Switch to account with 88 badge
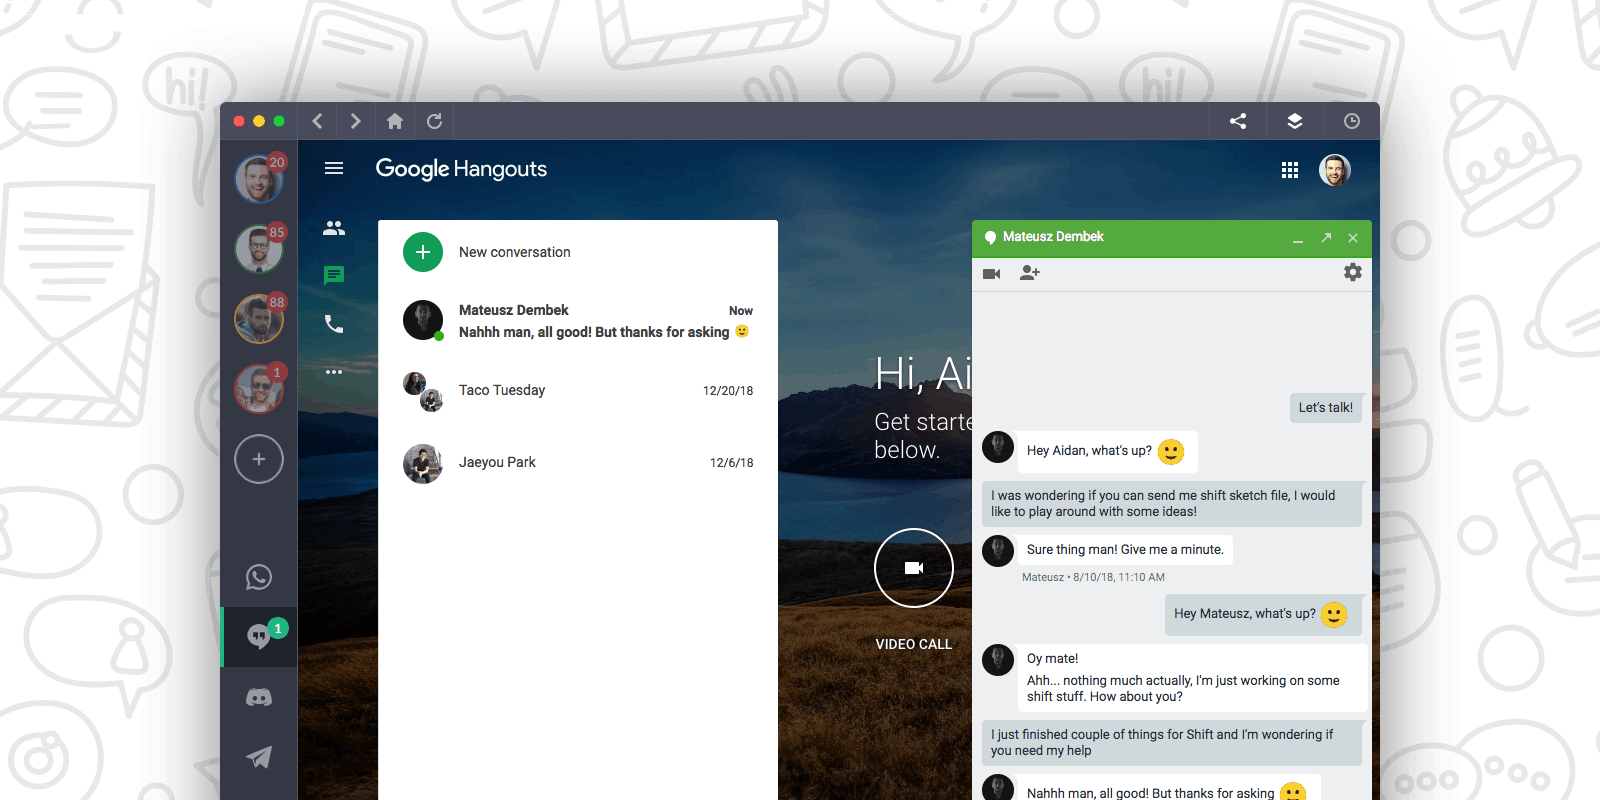 click(259, 318)
